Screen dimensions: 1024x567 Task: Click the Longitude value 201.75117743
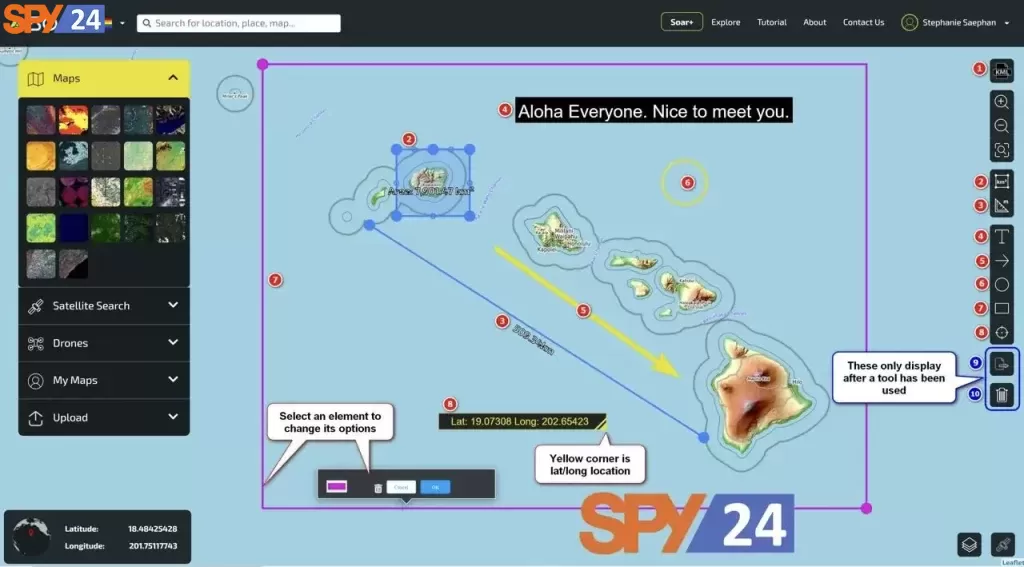(x=152, y=546)
